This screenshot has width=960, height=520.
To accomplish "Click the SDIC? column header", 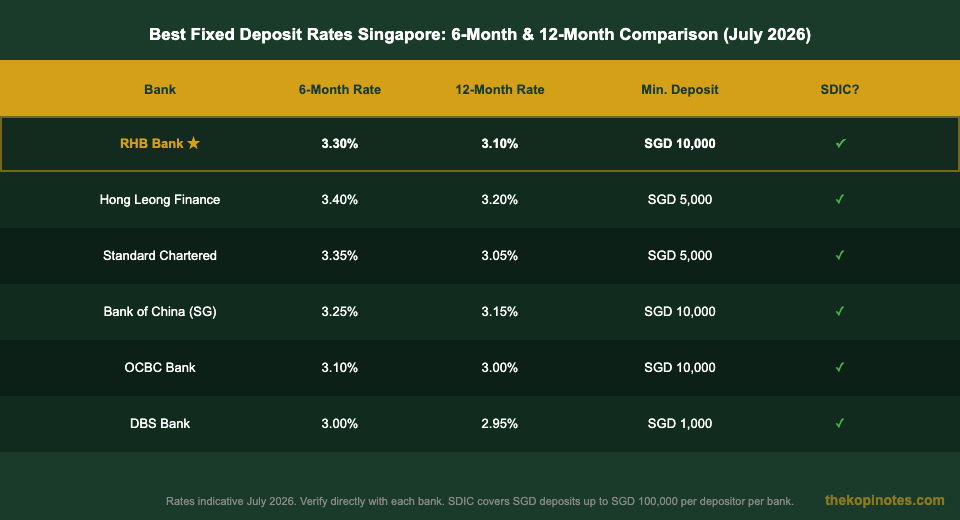I will coord(840,89).
